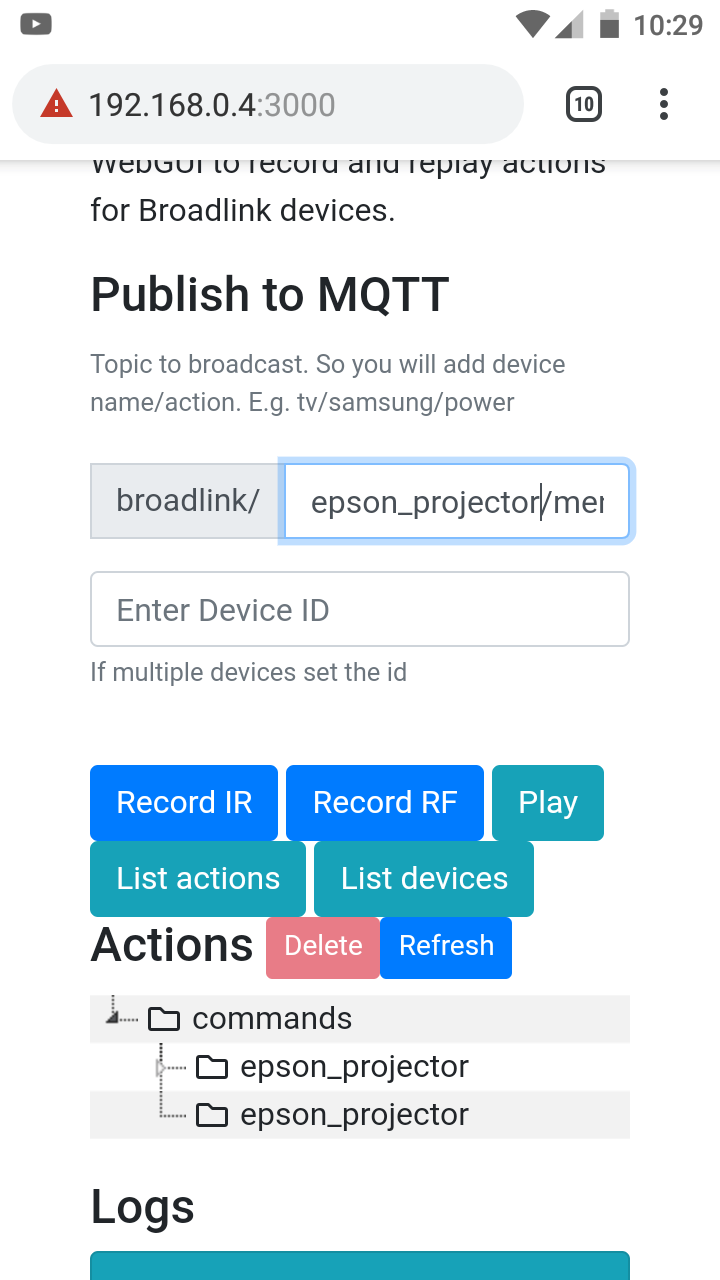The height and width of the screenshot is (1280, 720).
Task: Click the commands folder icon
Action: click(x=164, y=1019)
